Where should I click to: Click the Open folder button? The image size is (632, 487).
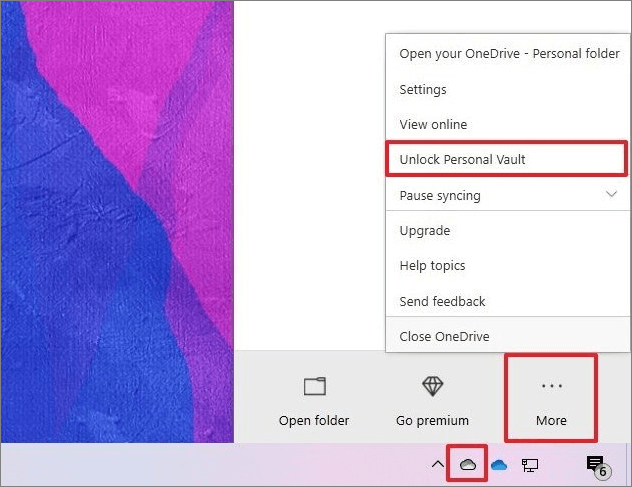[x=314, y=402]
